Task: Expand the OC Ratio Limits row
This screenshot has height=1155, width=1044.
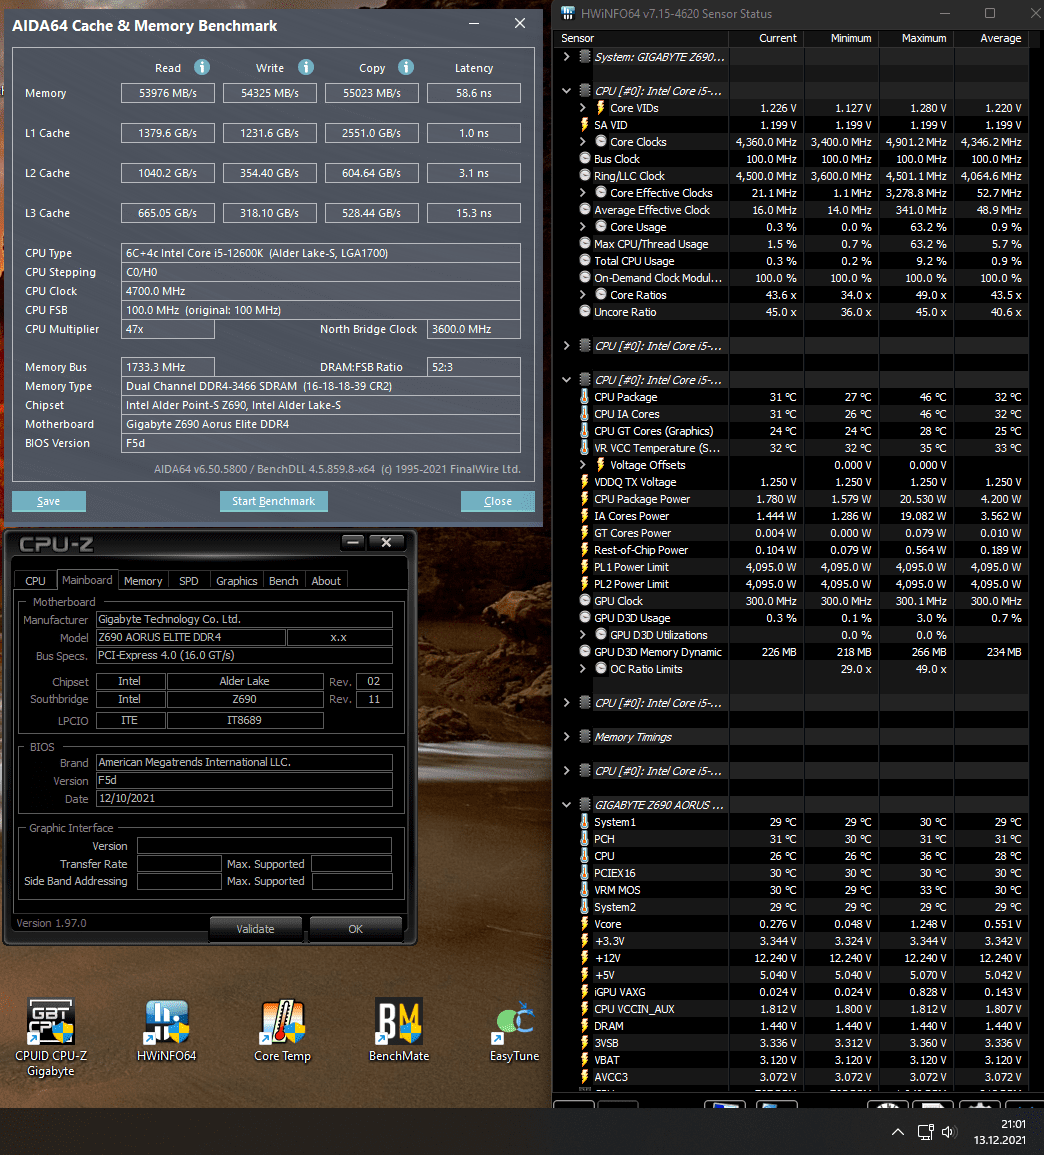Action: click(x=582, y=669)
